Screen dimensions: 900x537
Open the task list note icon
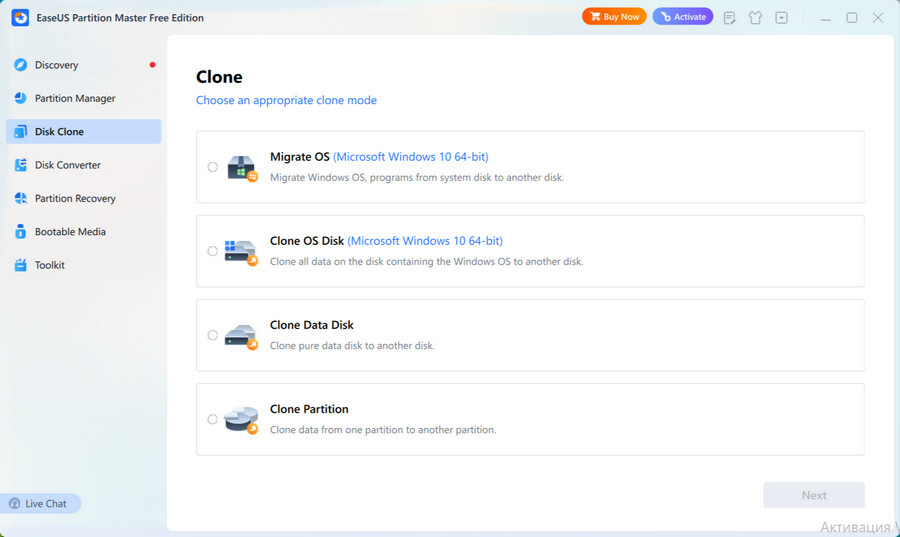tap(730, 18)
